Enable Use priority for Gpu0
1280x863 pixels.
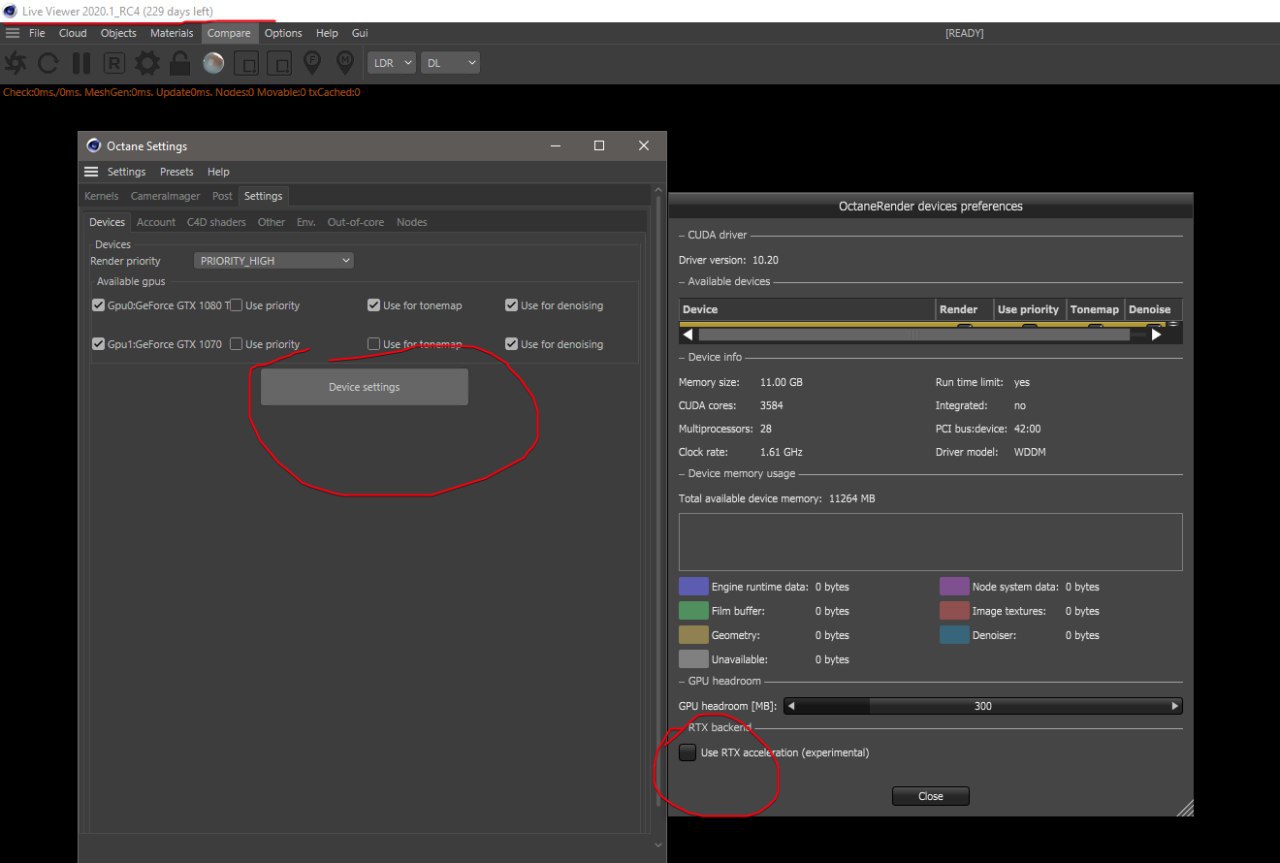(x=236, y=305)
